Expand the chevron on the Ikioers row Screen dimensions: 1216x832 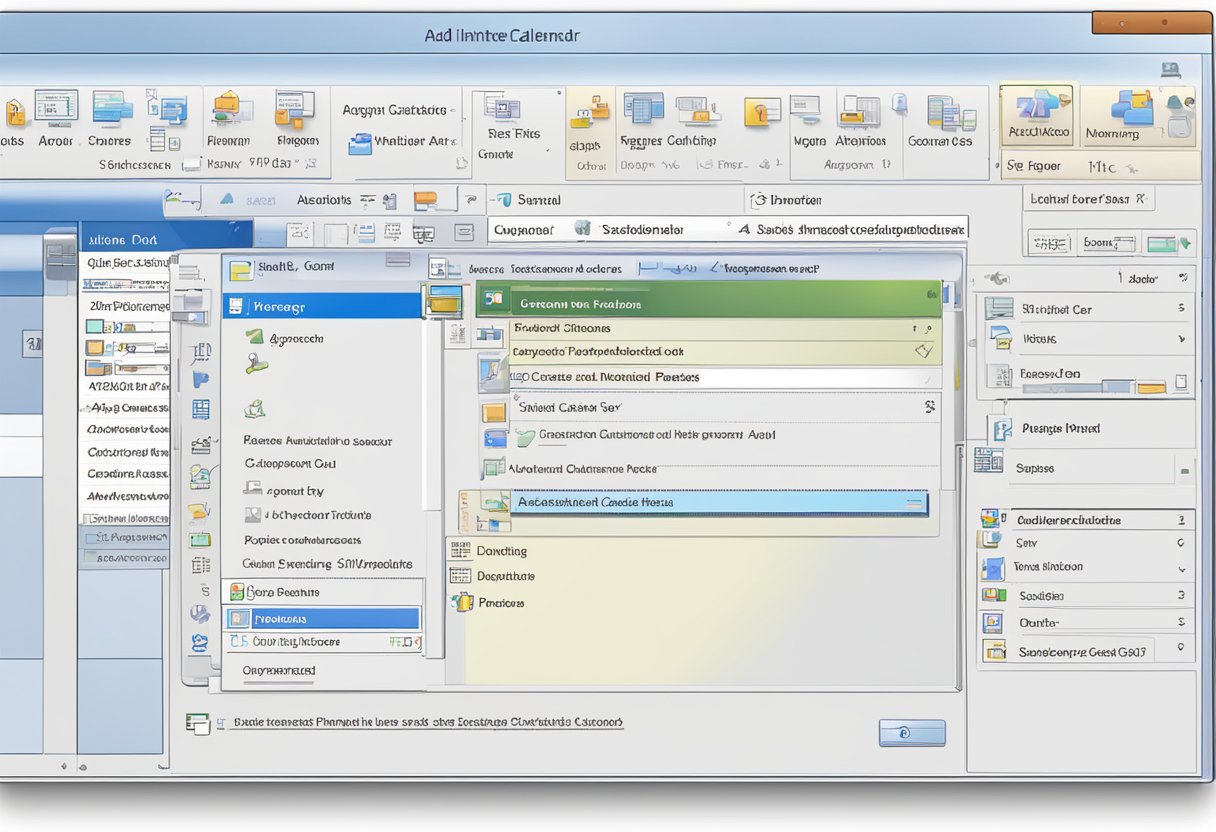[1182, 340]
